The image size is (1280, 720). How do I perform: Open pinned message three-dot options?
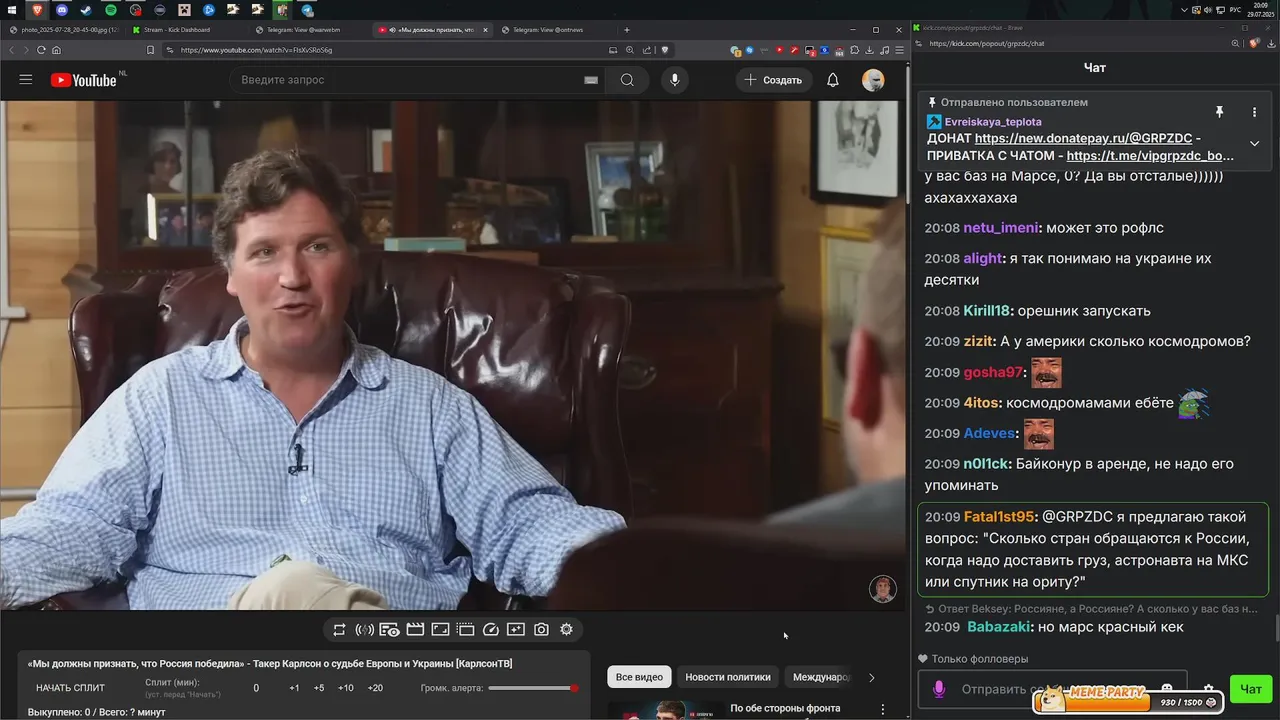(x=1254, y=112)
